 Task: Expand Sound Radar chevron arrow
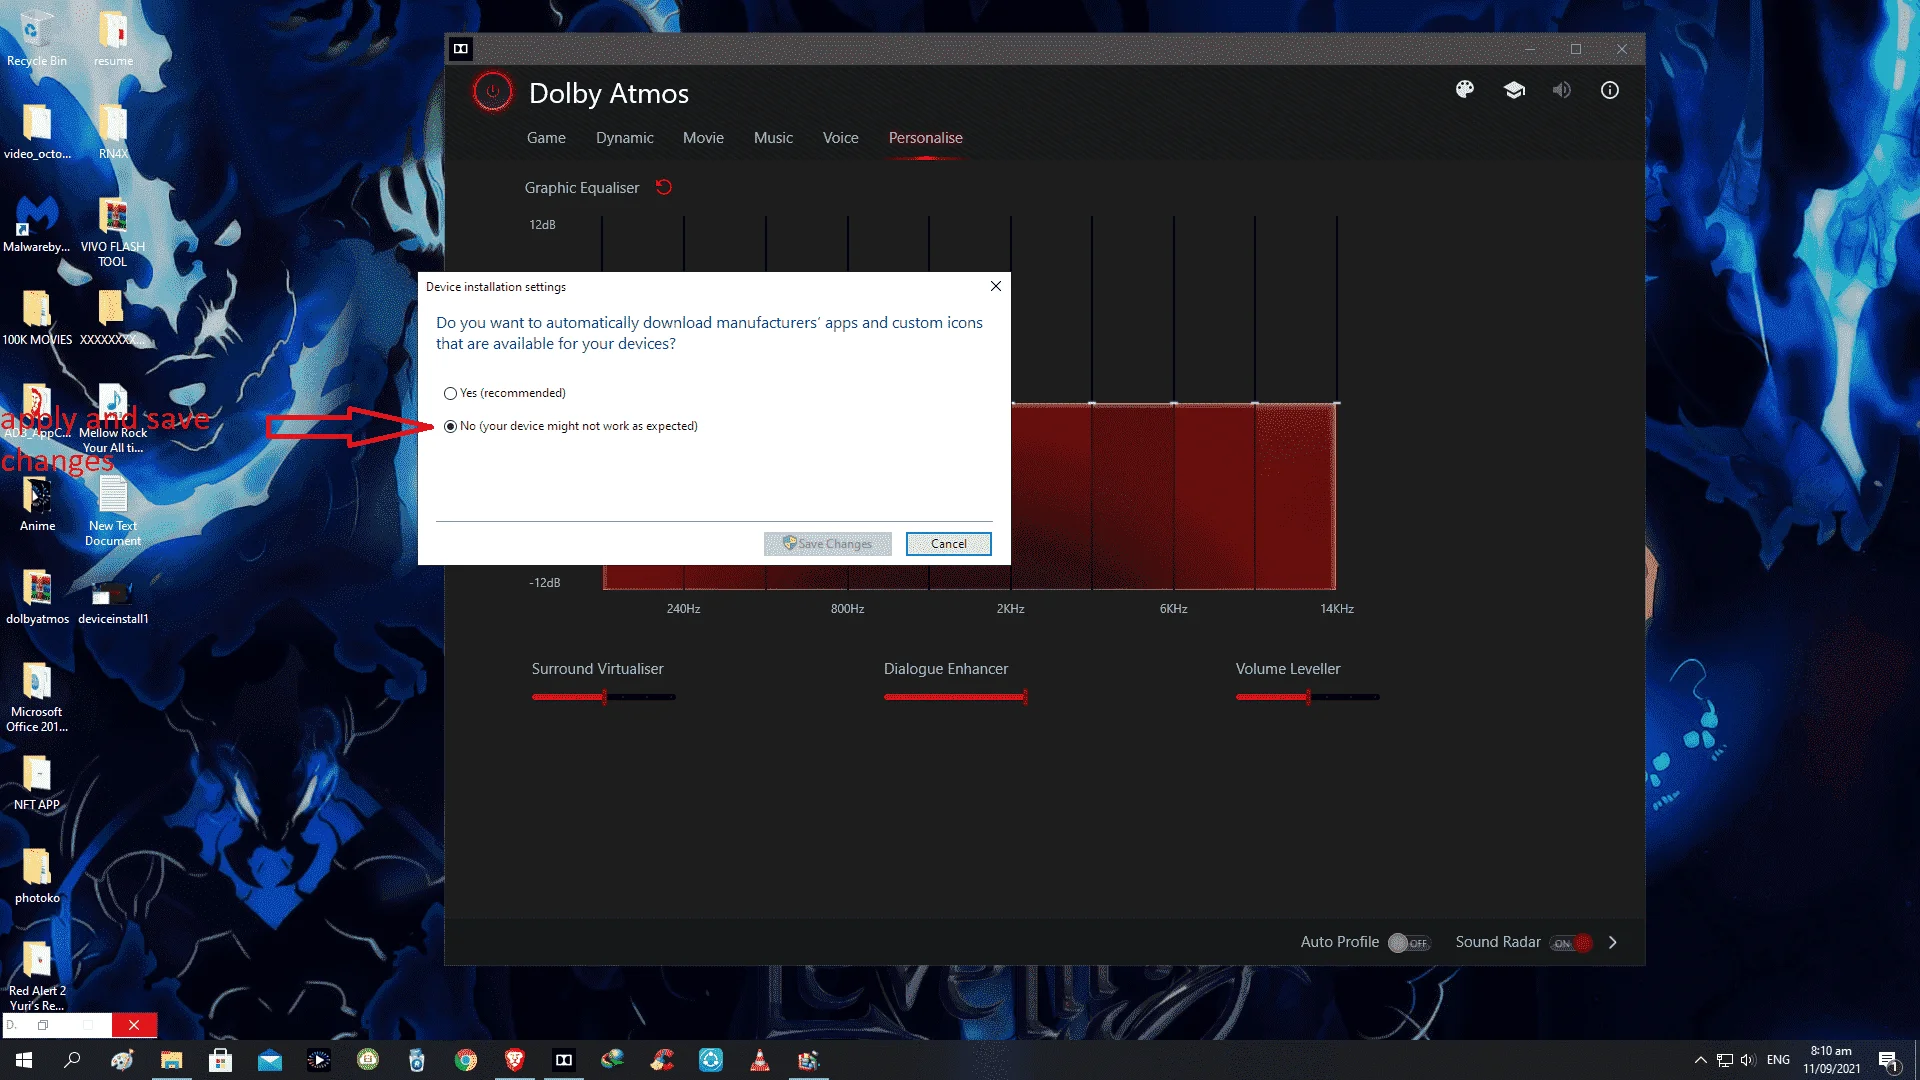(x=1612, y=942)
